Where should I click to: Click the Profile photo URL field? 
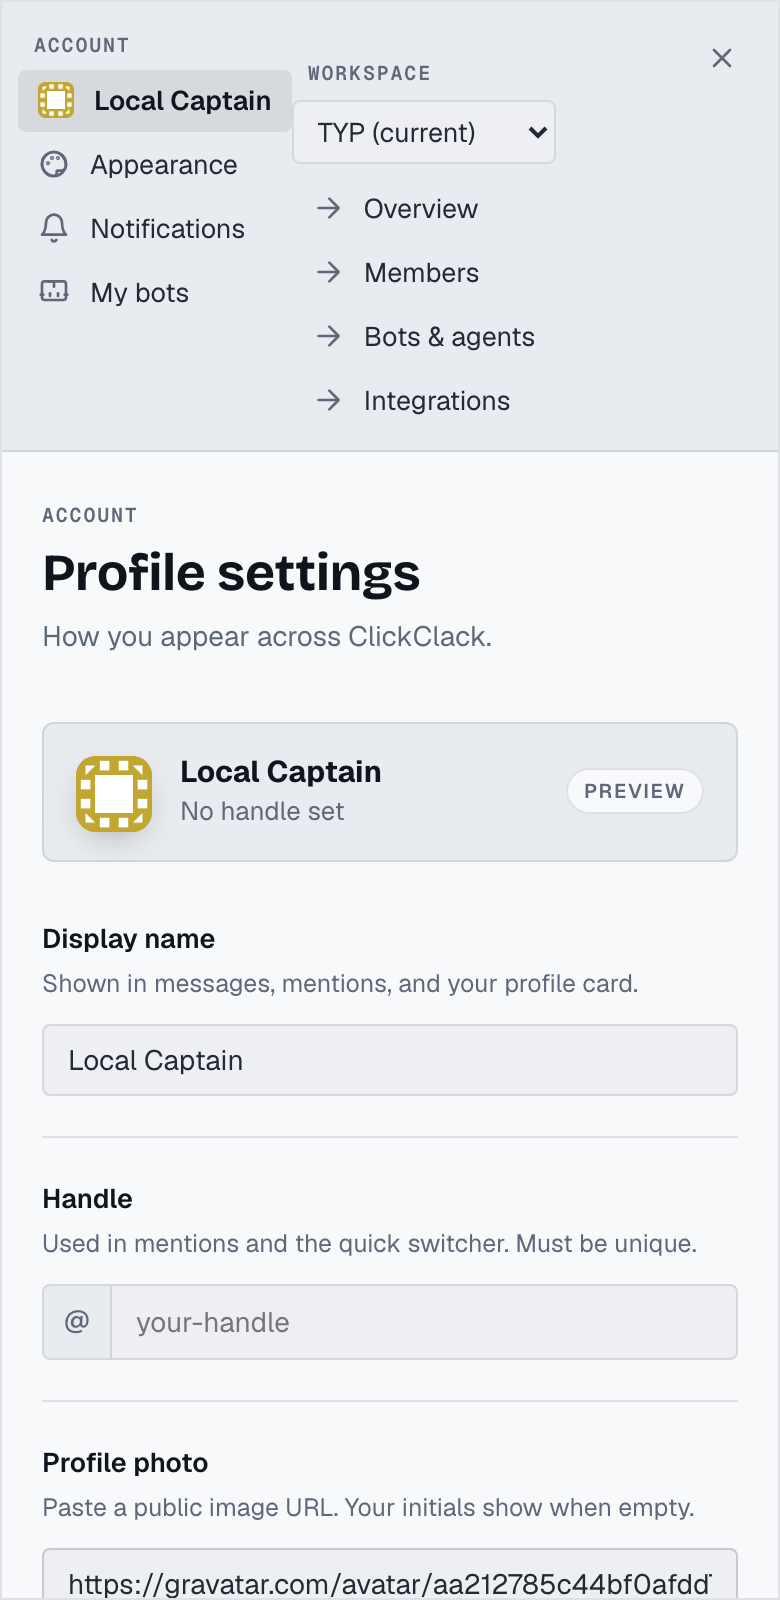click(390, 1575)
